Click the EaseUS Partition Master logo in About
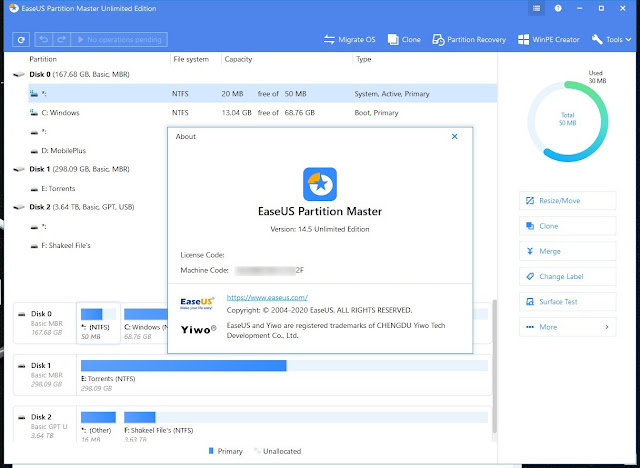The height and width of the screenshot is (468, 640). tap(320, 185)
